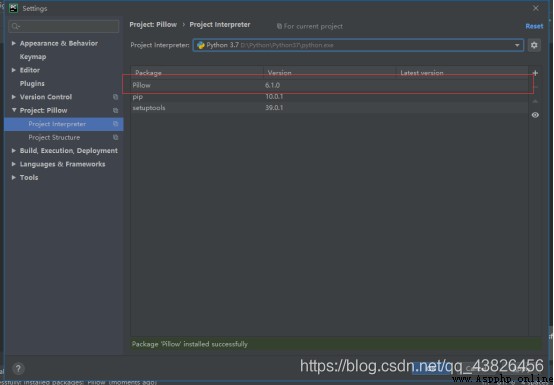Open the Project Interpreter dropdown

358,45
